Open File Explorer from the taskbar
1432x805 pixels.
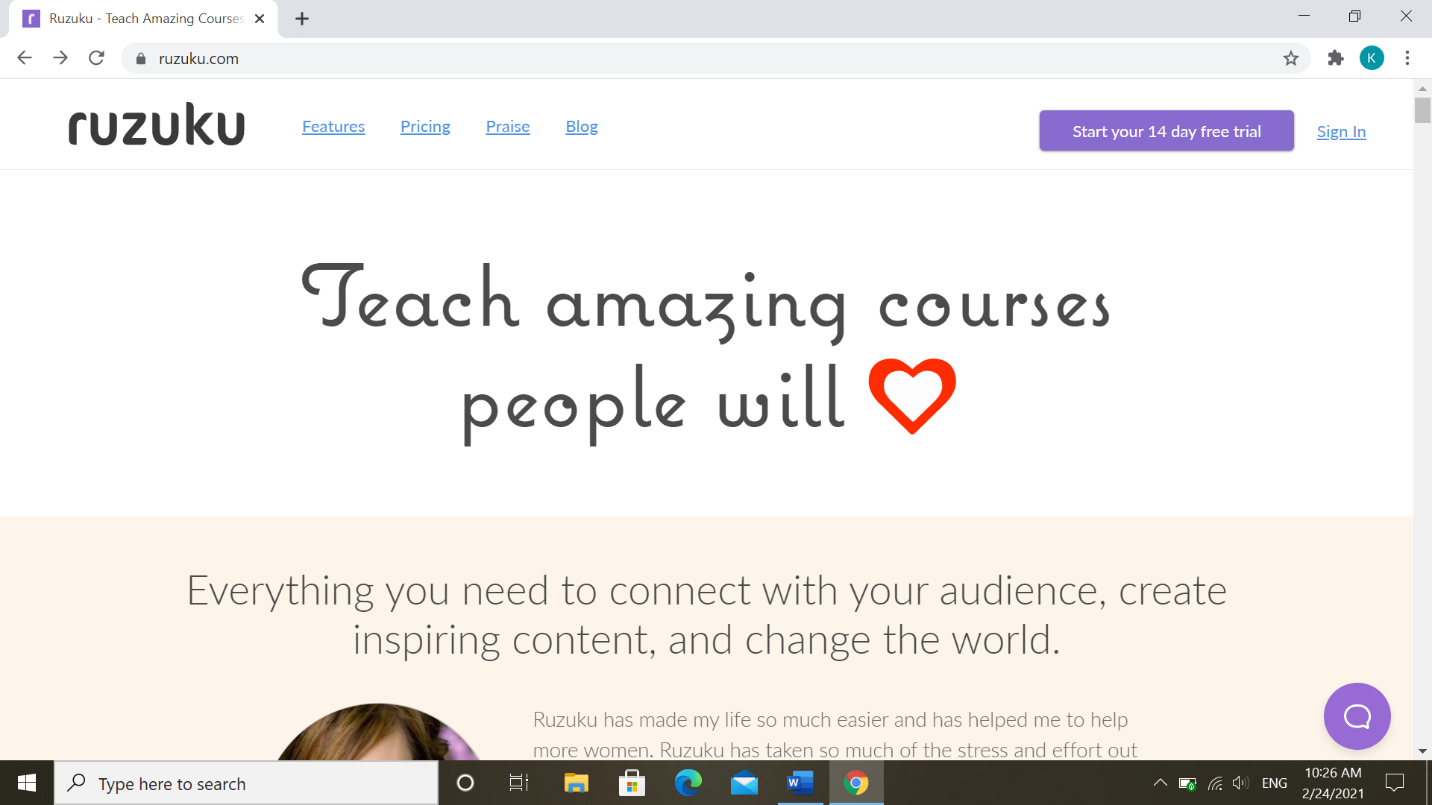click(576, 783)
